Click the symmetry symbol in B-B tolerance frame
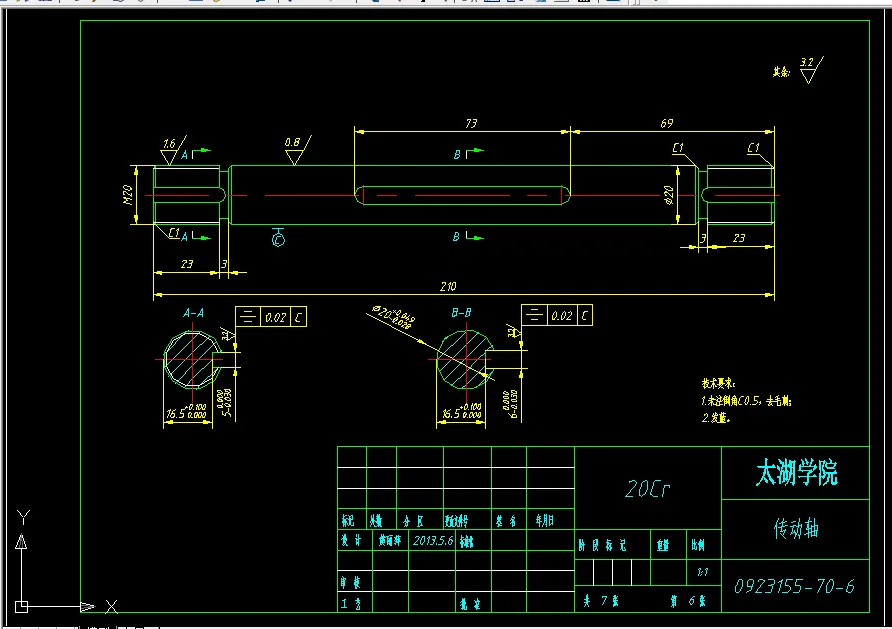Viewport: 892px width, 629px height. [x=534, y=315]
